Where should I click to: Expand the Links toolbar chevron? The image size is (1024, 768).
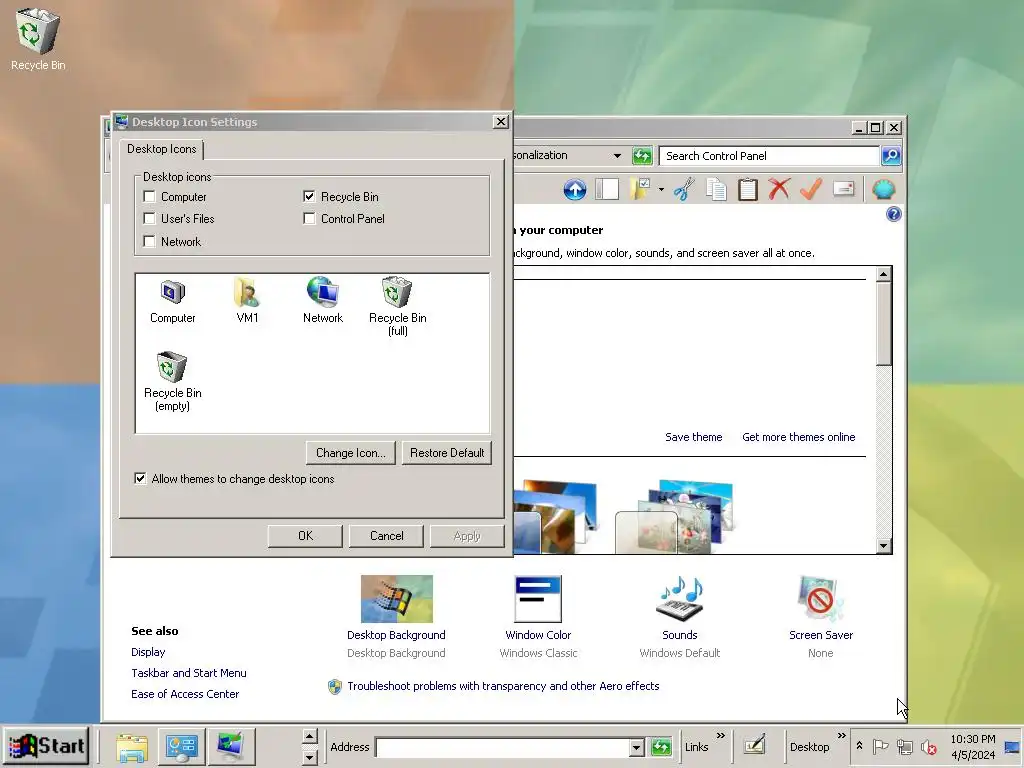point(720,736)
